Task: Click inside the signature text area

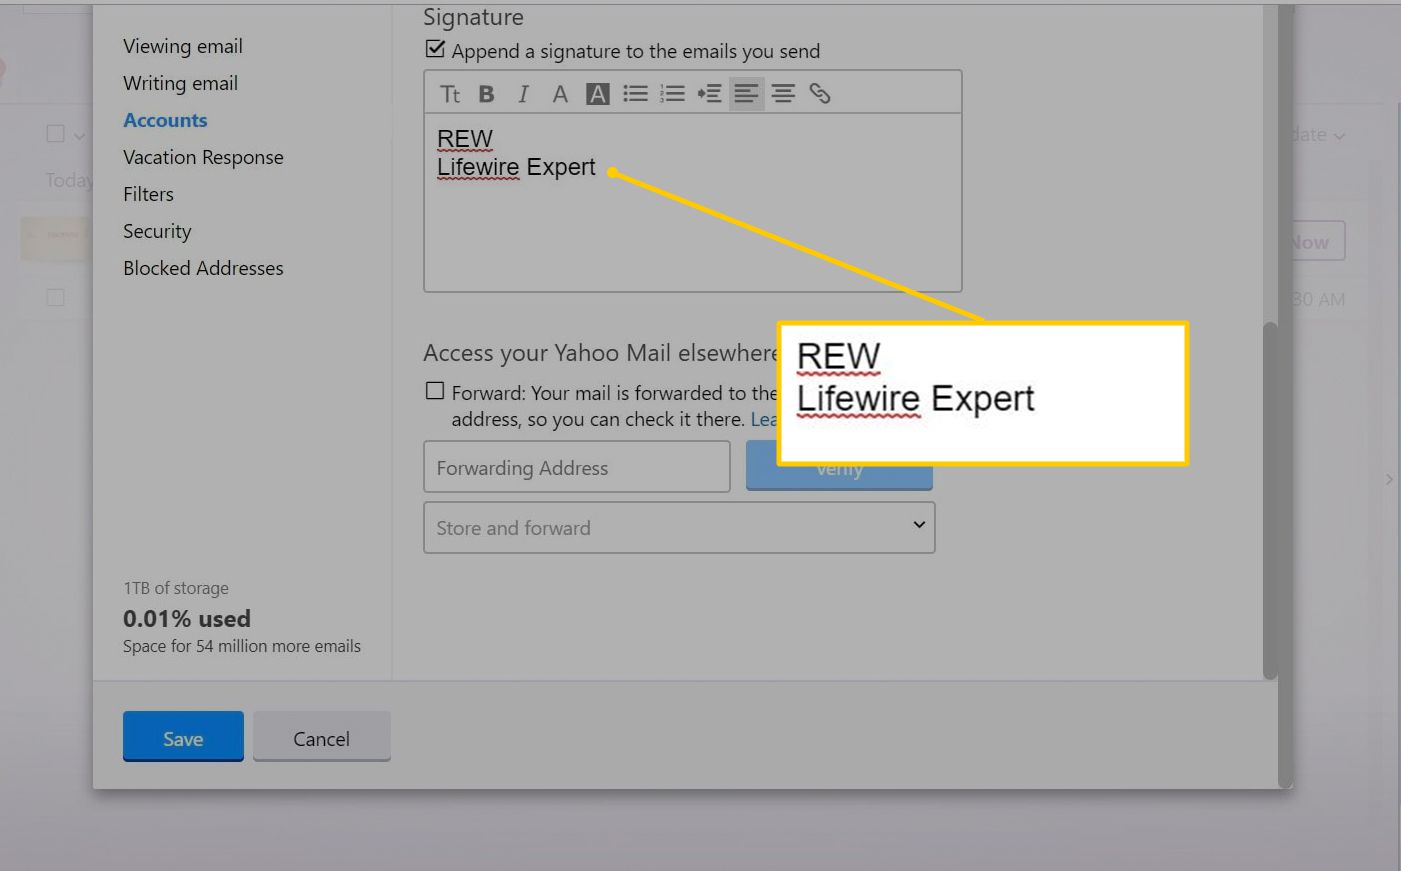Action: point(692,203)
